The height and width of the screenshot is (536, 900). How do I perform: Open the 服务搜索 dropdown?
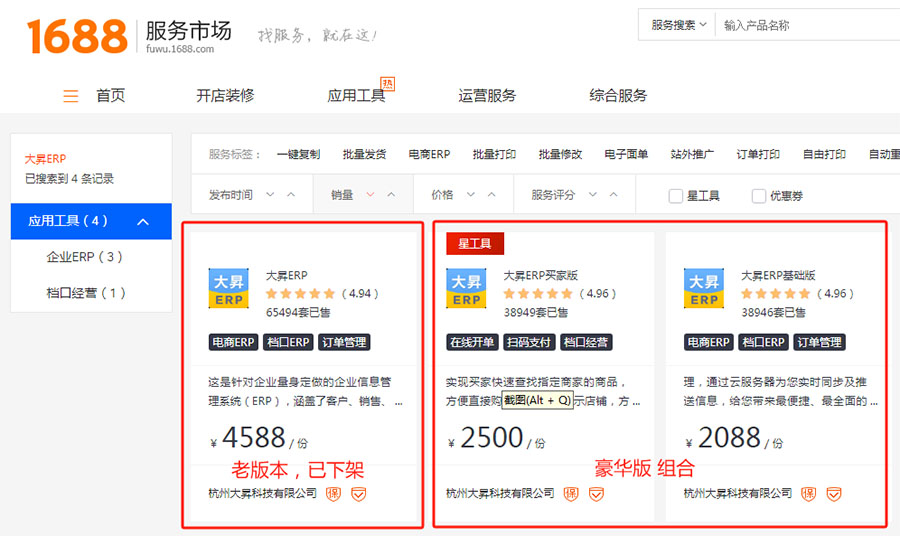click(x=678, y=25)
